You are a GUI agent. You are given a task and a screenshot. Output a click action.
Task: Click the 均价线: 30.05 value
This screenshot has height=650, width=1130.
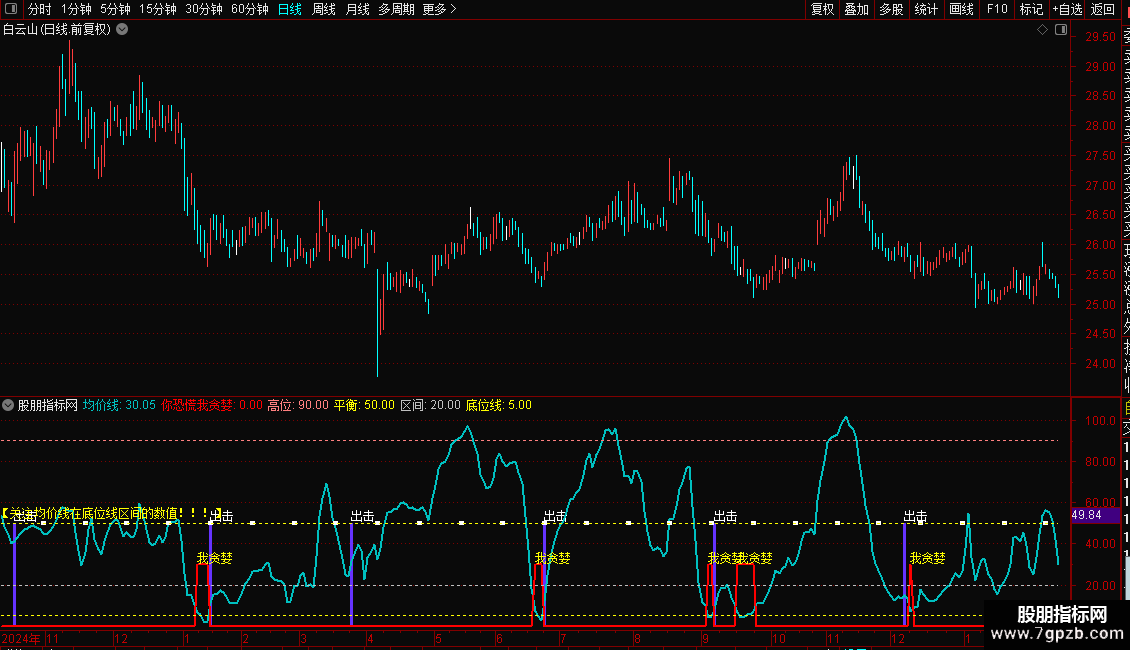[119, 405]
